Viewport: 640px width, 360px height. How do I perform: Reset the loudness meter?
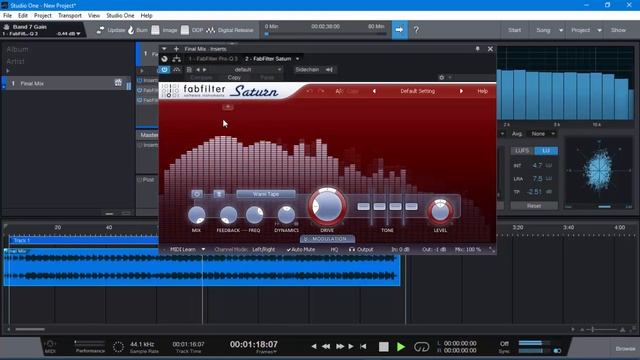534,206
